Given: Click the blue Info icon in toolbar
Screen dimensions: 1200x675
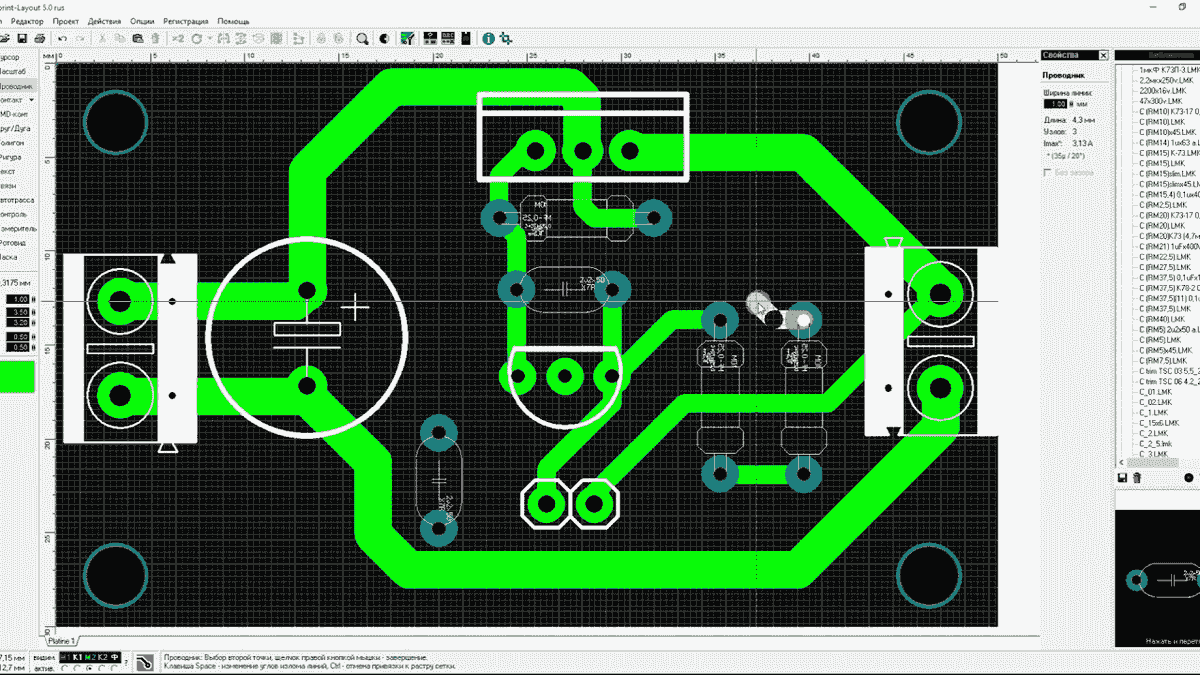Looking at the screenshot, I should [489, 39].
